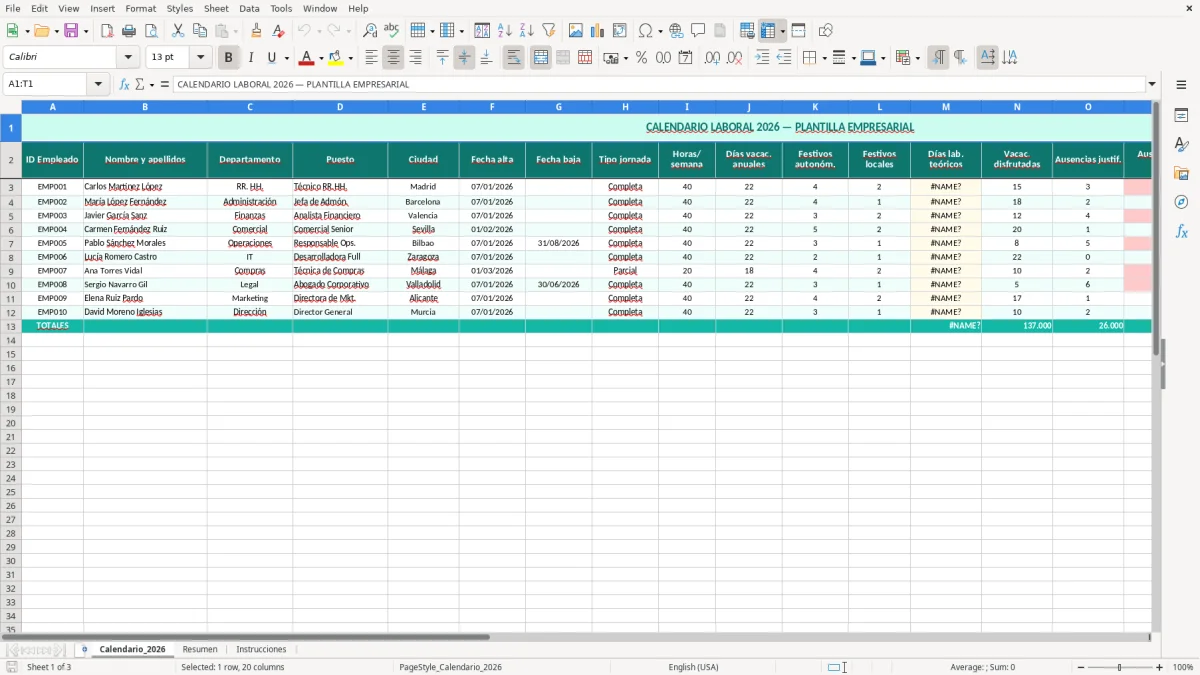This screenshot has height=675, width=1200.
Task: Open the Borders dropdown arrow
Action: pos(826,58)
